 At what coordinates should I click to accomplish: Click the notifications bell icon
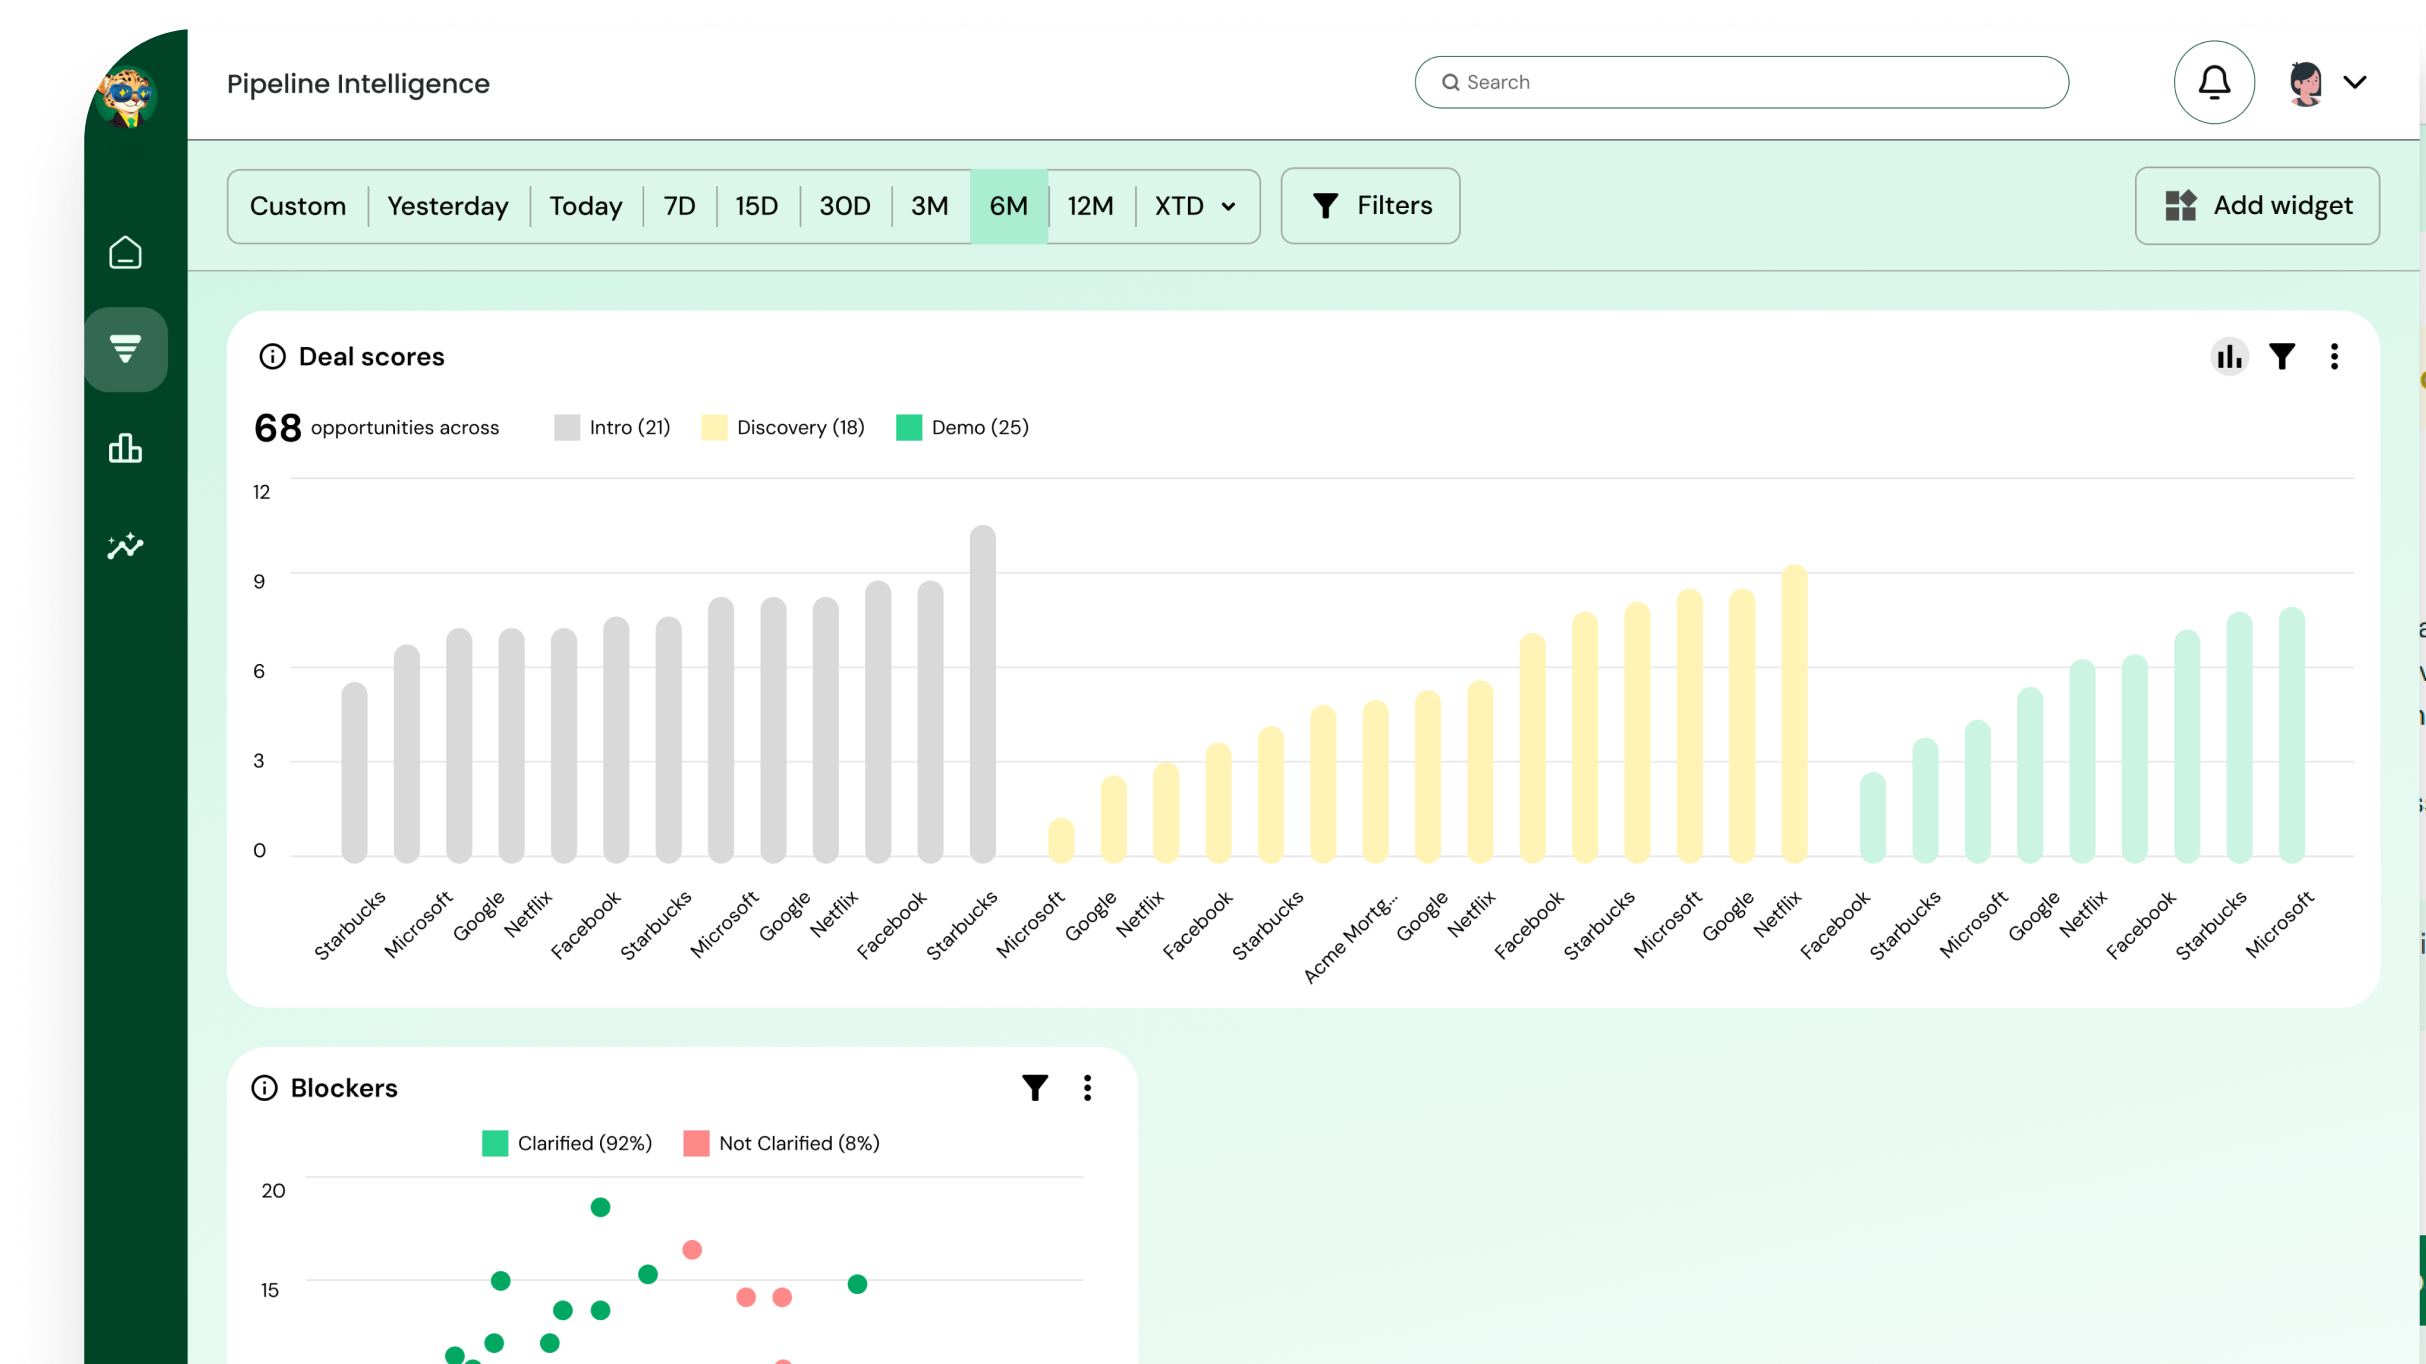(x=2213, y=82)
